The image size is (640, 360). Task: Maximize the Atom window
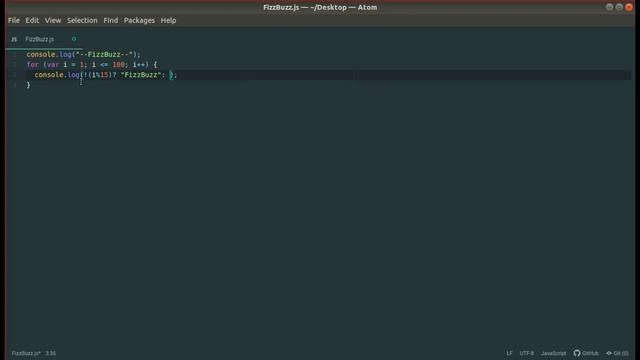(619, 7)
